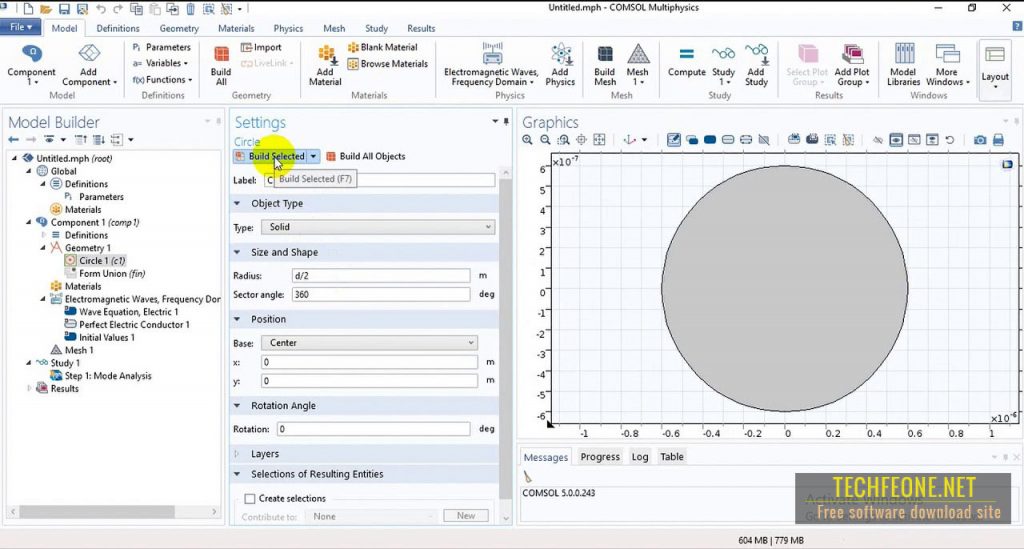
Task: Click the Compute button in Study group
Action: 686,62
